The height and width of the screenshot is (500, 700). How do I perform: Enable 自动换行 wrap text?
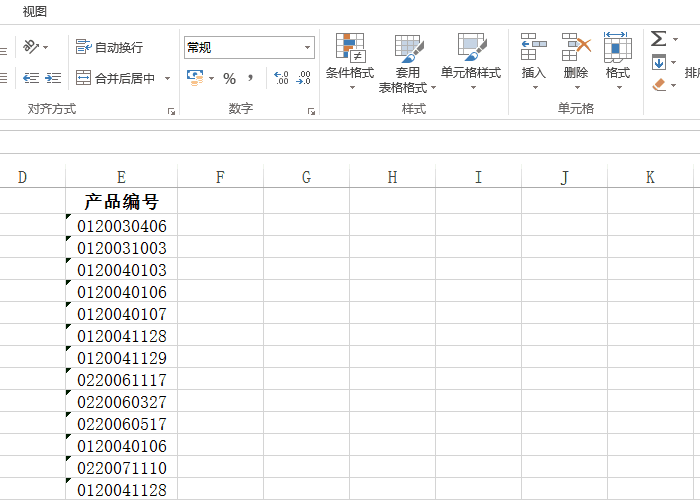(x=109, y=47)
